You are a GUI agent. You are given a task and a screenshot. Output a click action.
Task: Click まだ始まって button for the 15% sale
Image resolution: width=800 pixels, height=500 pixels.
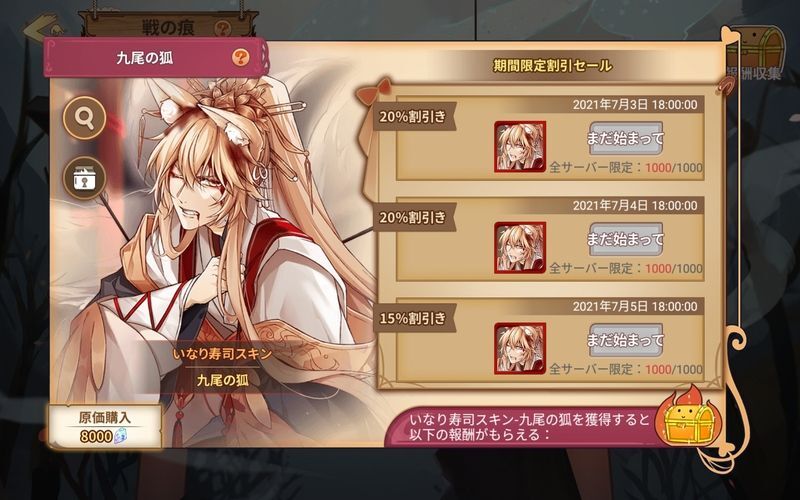[x=626, y=340]
